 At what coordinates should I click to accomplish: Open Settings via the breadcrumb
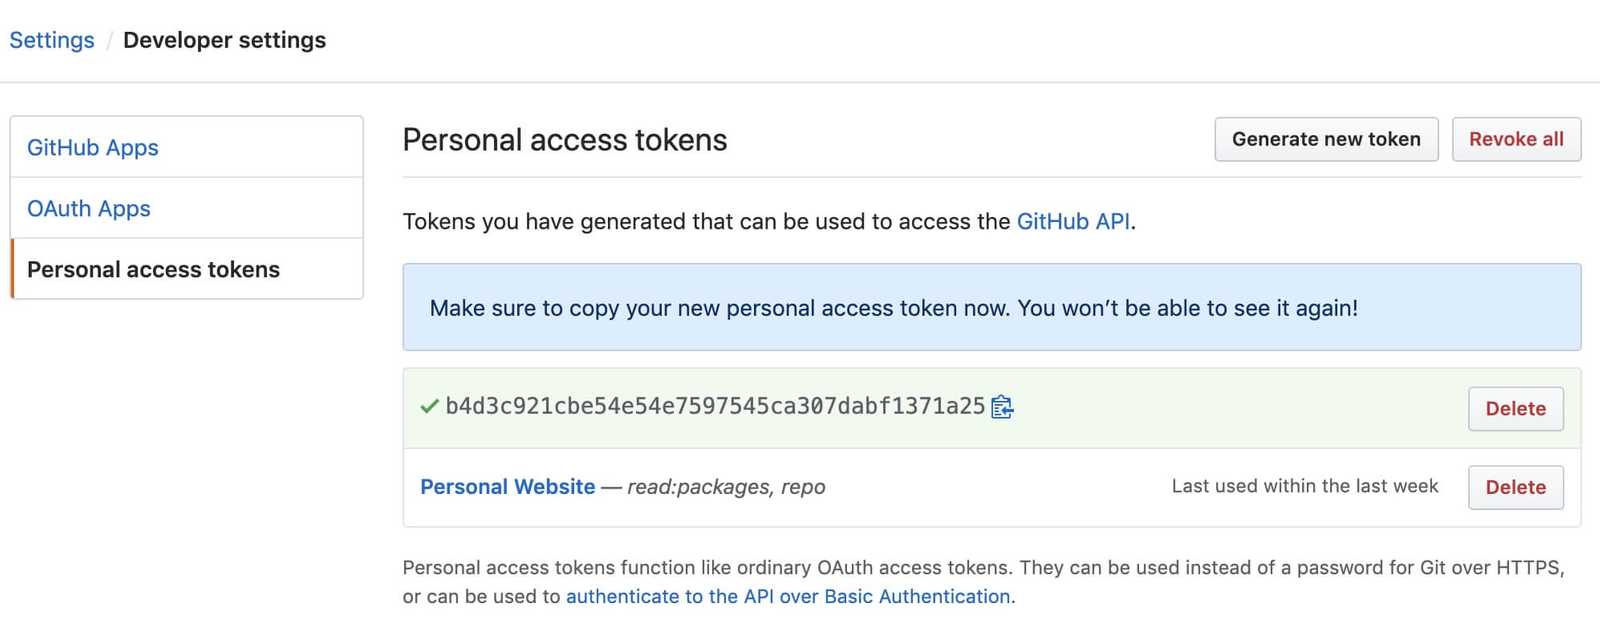coord(51,40)
